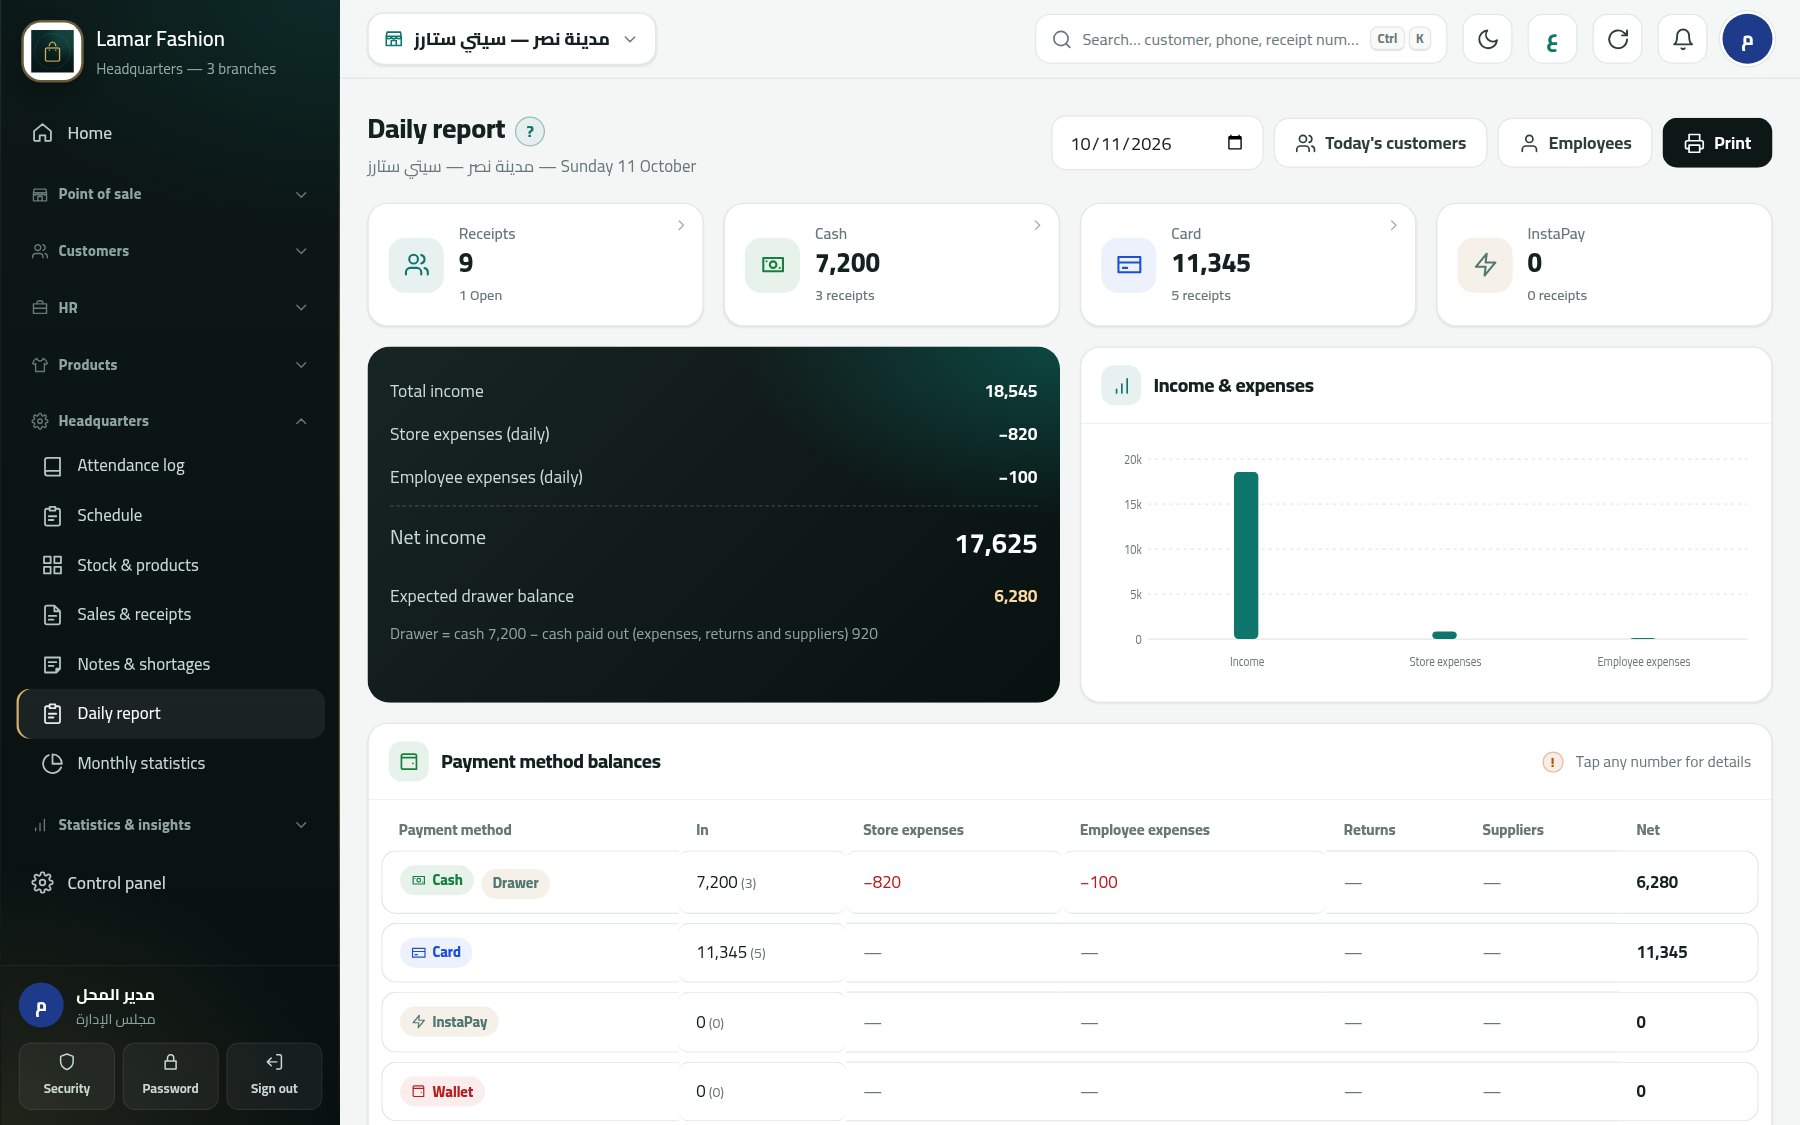View Today's customers
The width and height of the screenshot is (1800, 1125).
coord(1380,143)
